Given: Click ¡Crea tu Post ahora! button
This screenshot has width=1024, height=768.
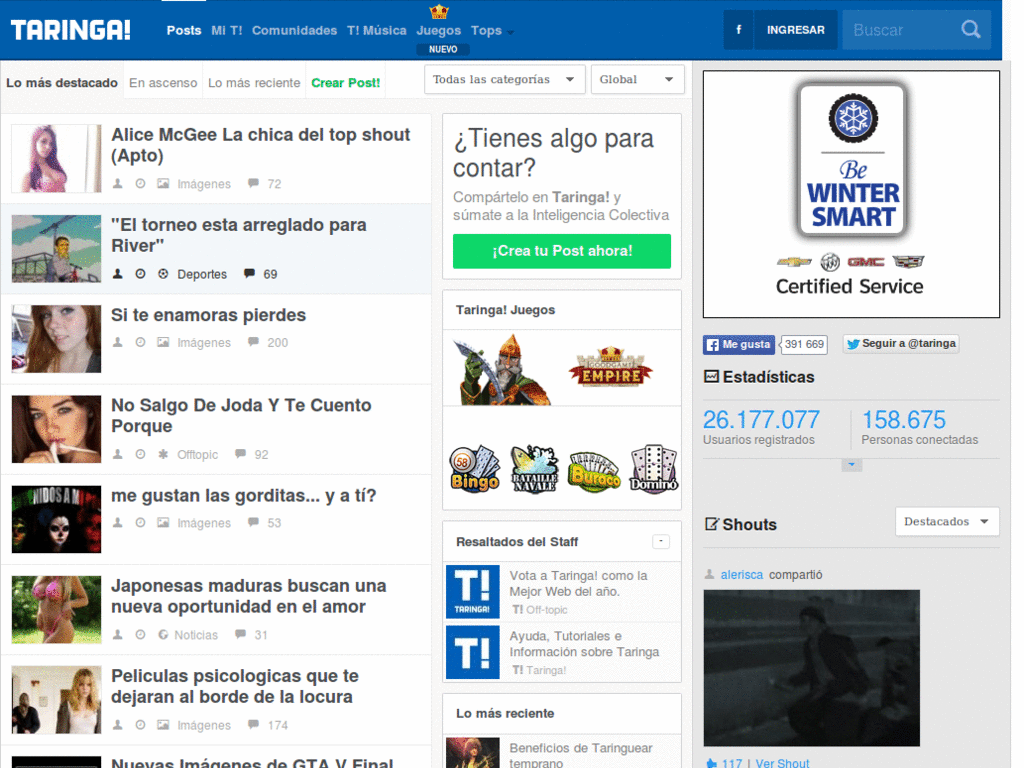Looking at the screenshot, I should [562, 251].
